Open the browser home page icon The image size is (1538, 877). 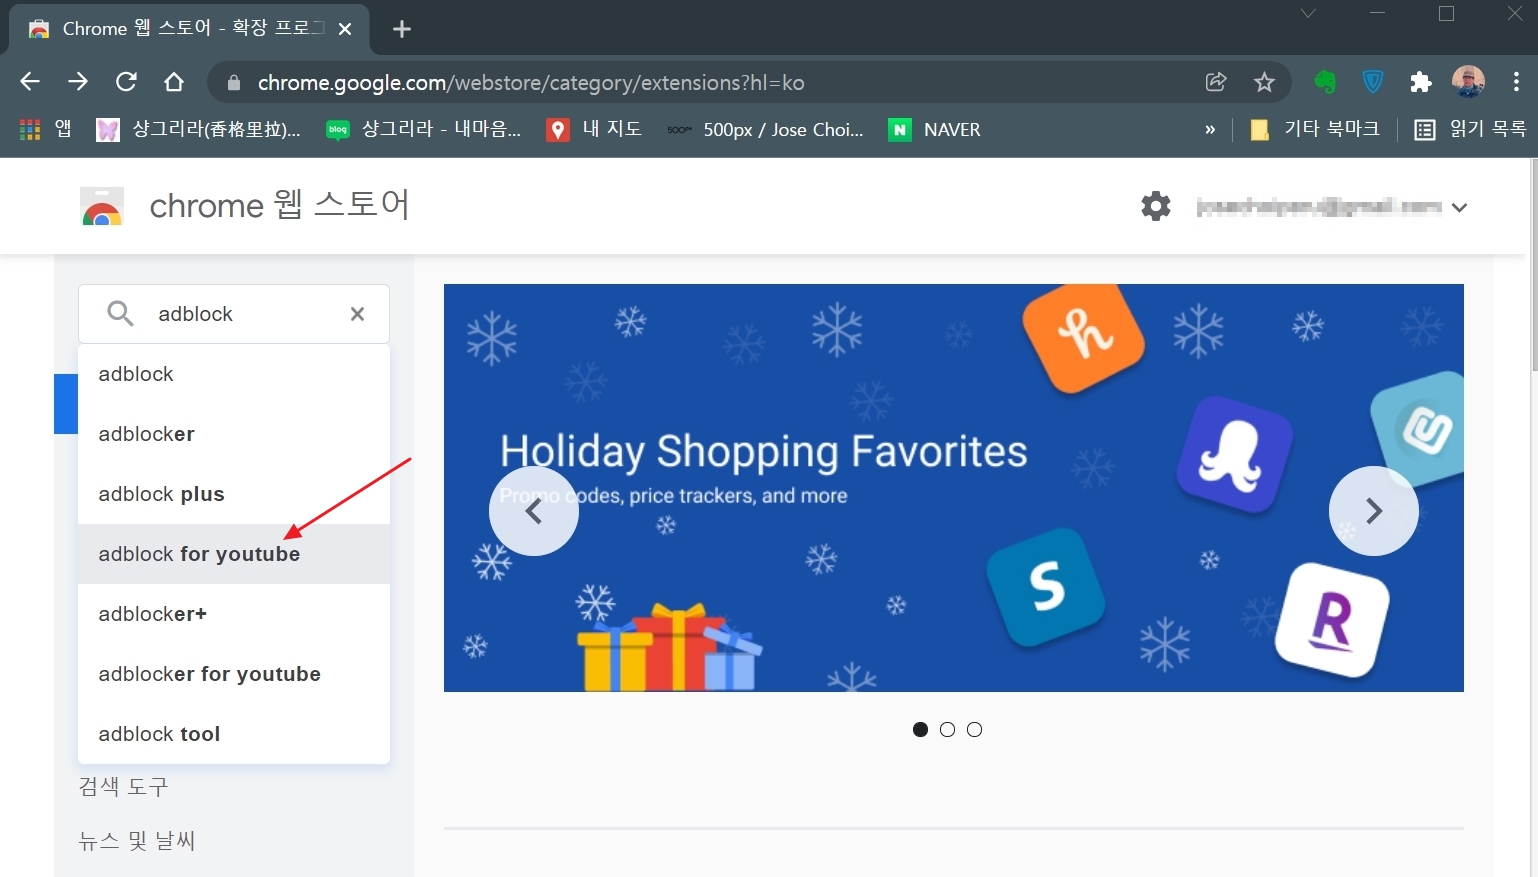[174, 82]
